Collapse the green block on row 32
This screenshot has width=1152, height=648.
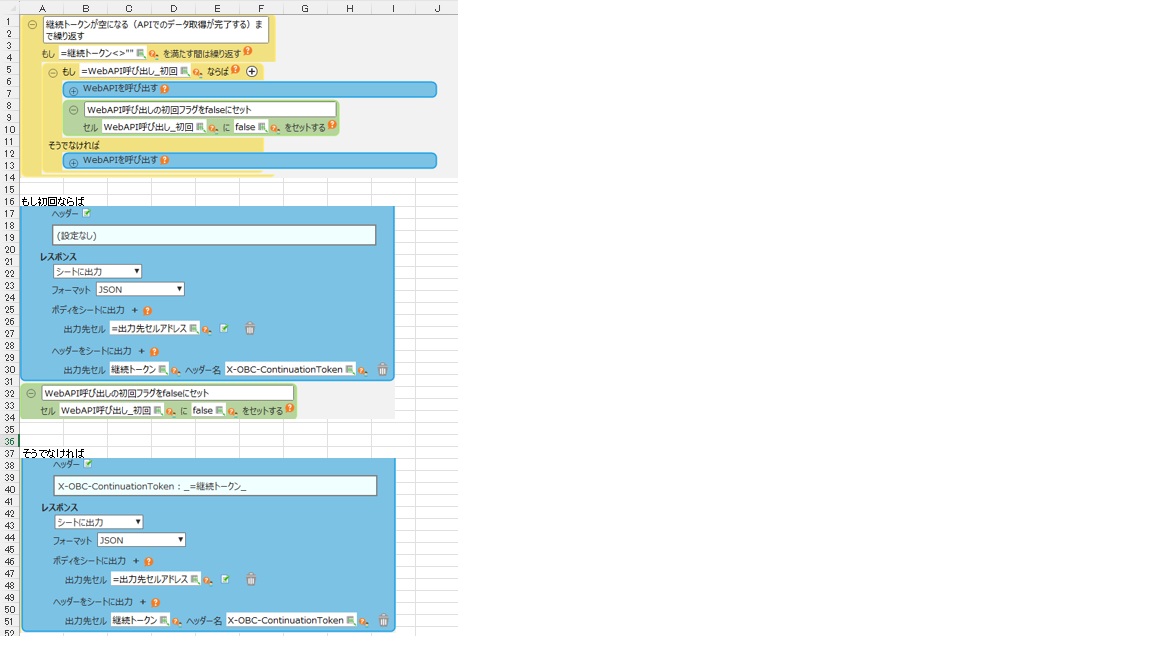(x=31, y=394)
